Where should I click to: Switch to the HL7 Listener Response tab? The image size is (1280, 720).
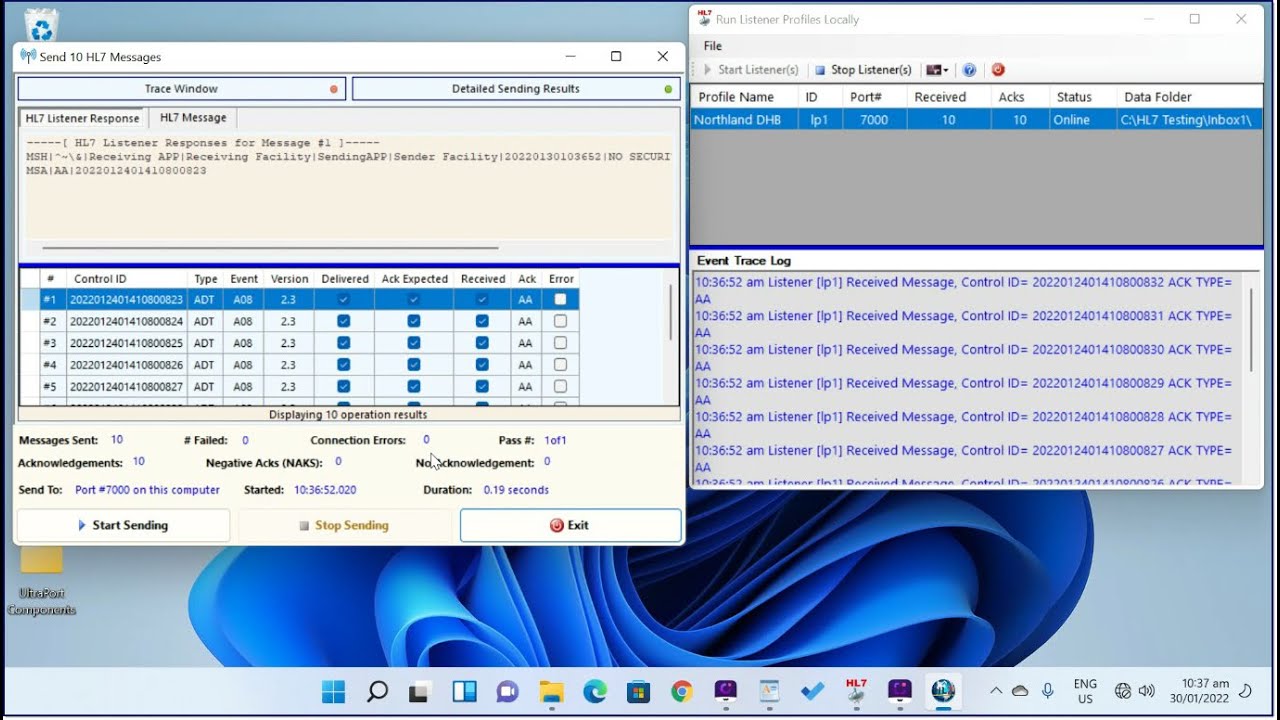point(83,118)
